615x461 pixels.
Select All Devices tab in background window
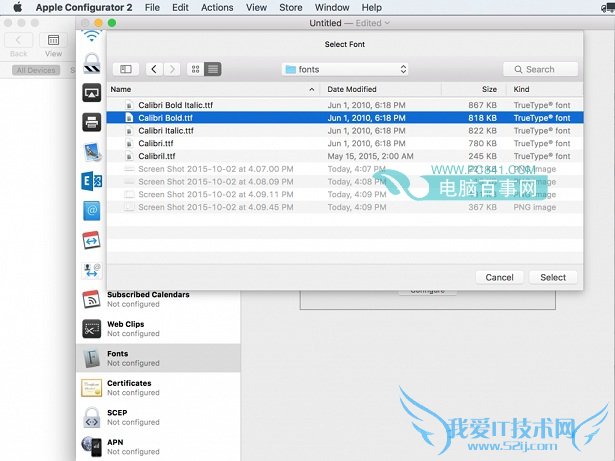36,70
